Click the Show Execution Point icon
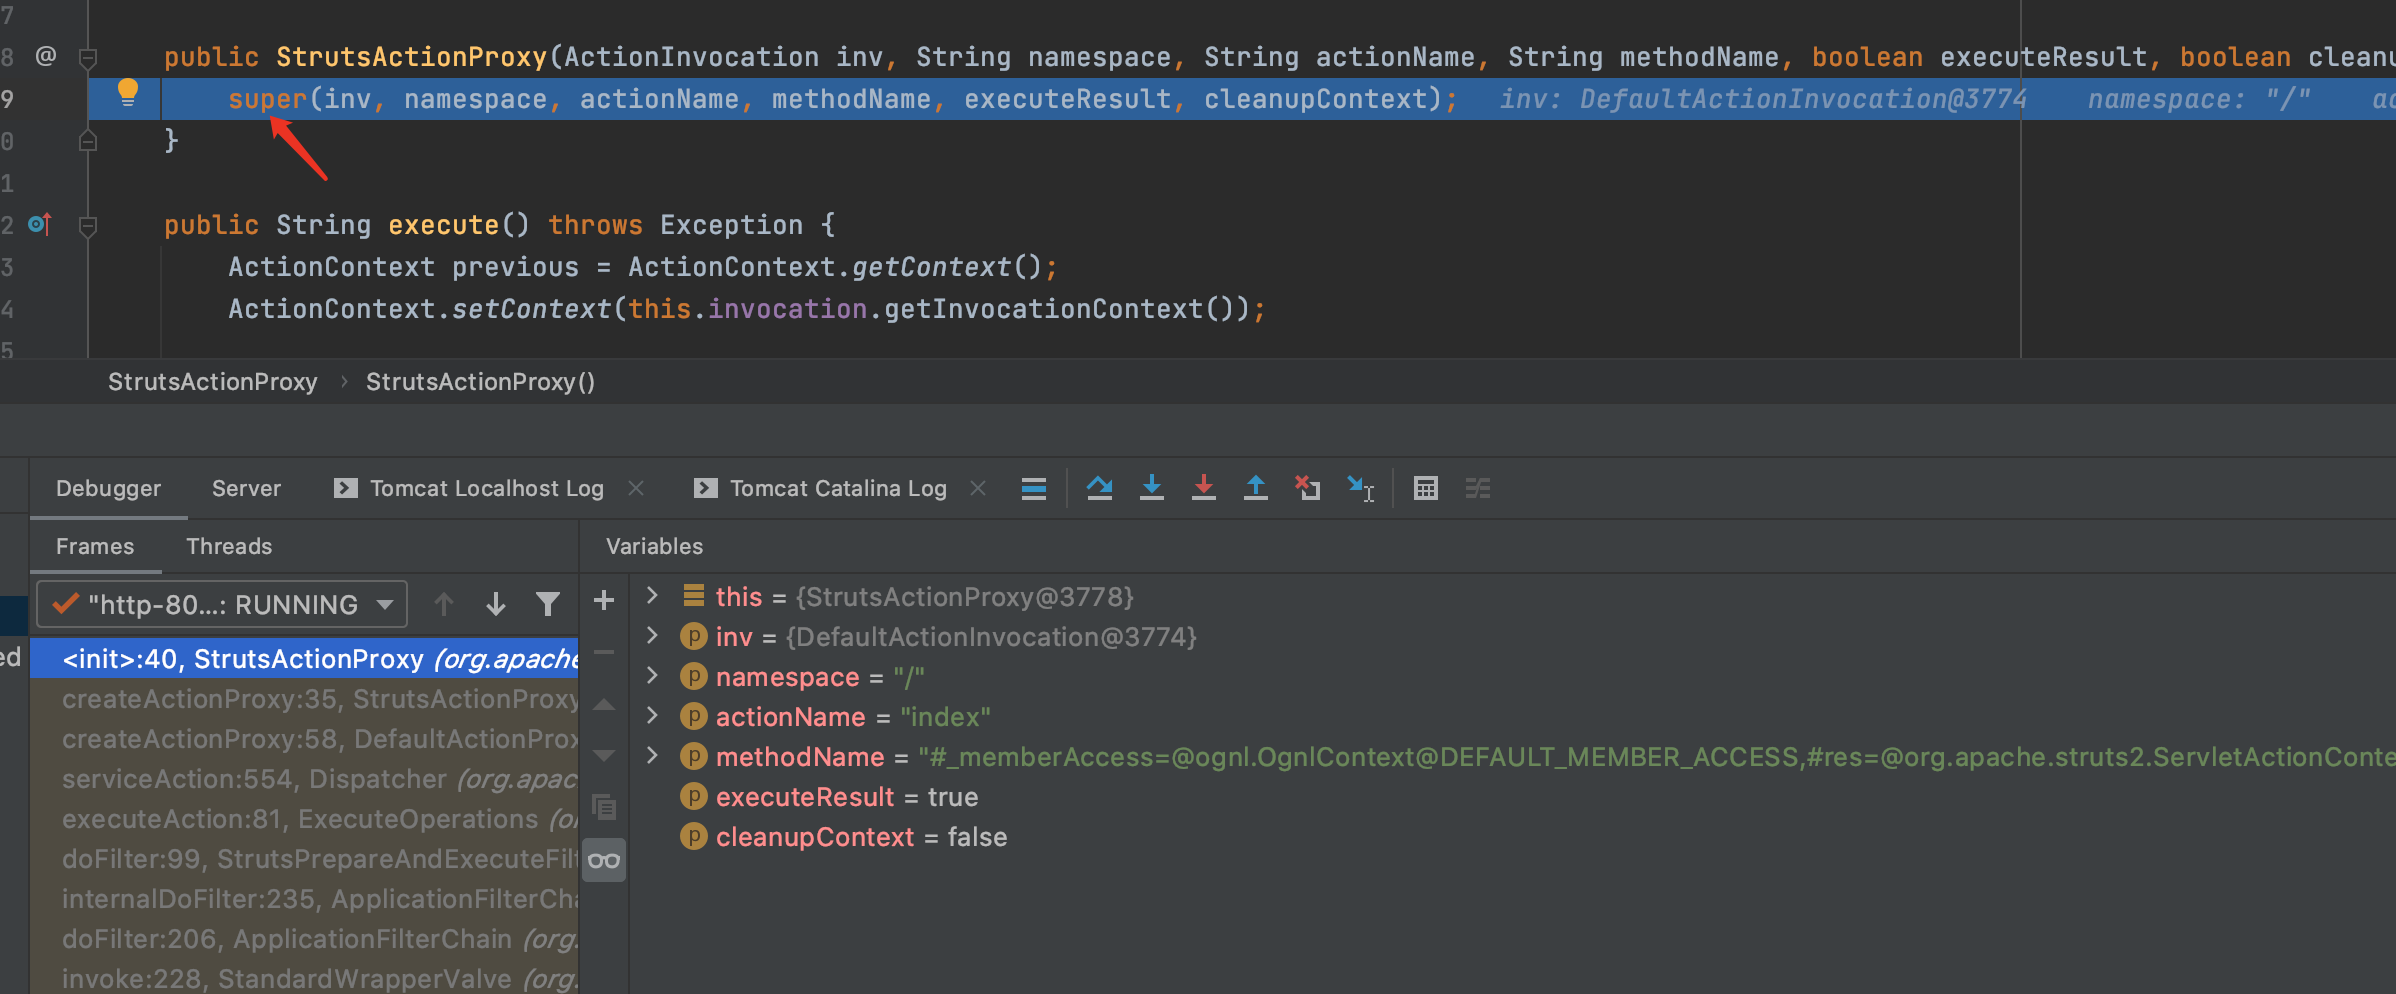Image resolution: width=2396 pixels, height=994 pixels. pyautogui.click(x=1034, y=488)
